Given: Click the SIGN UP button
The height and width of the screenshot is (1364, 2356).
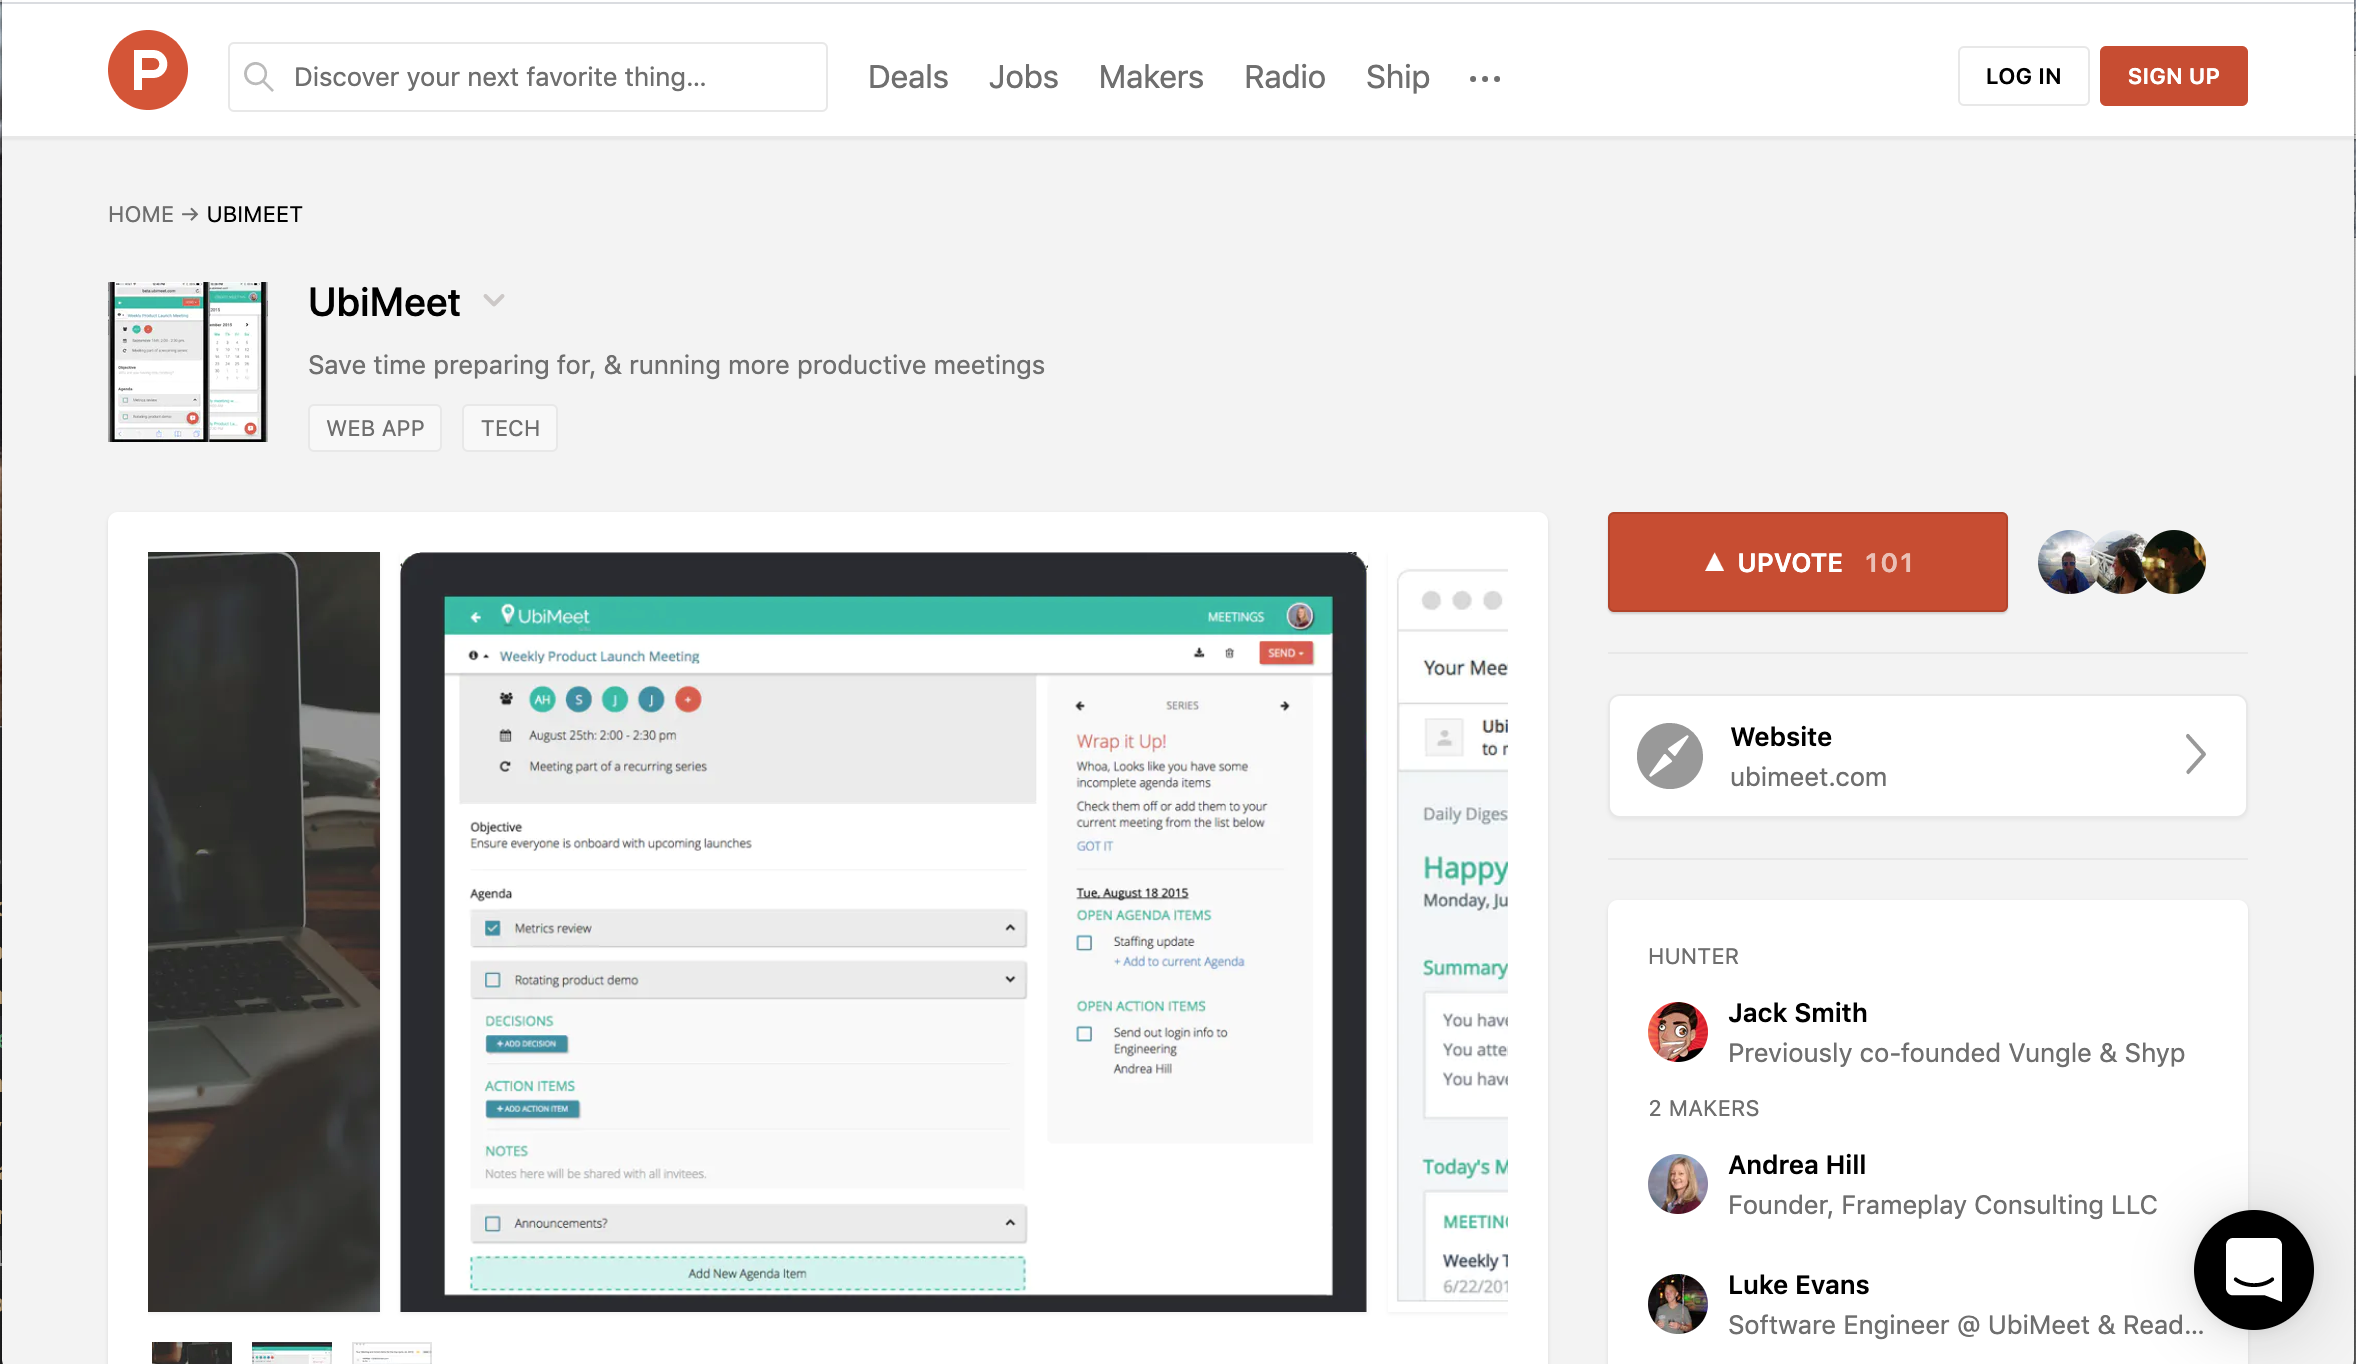Looking at the screenshot, I should [x=2172, y=76].
